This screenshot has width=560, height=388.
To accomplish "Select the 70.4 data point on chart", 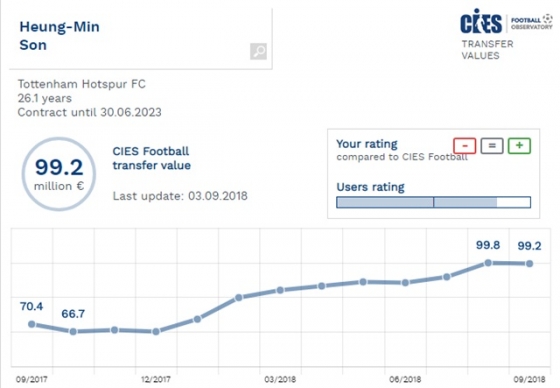I will [31, 324].
